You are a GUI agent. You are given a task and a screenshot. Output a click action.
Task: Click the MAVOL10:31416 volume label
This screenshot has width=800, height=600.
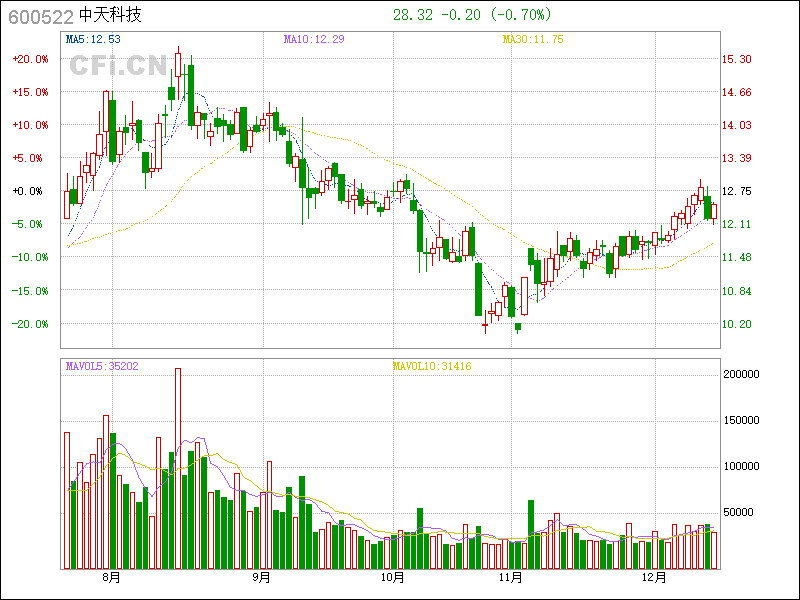[x=431, y=366]
